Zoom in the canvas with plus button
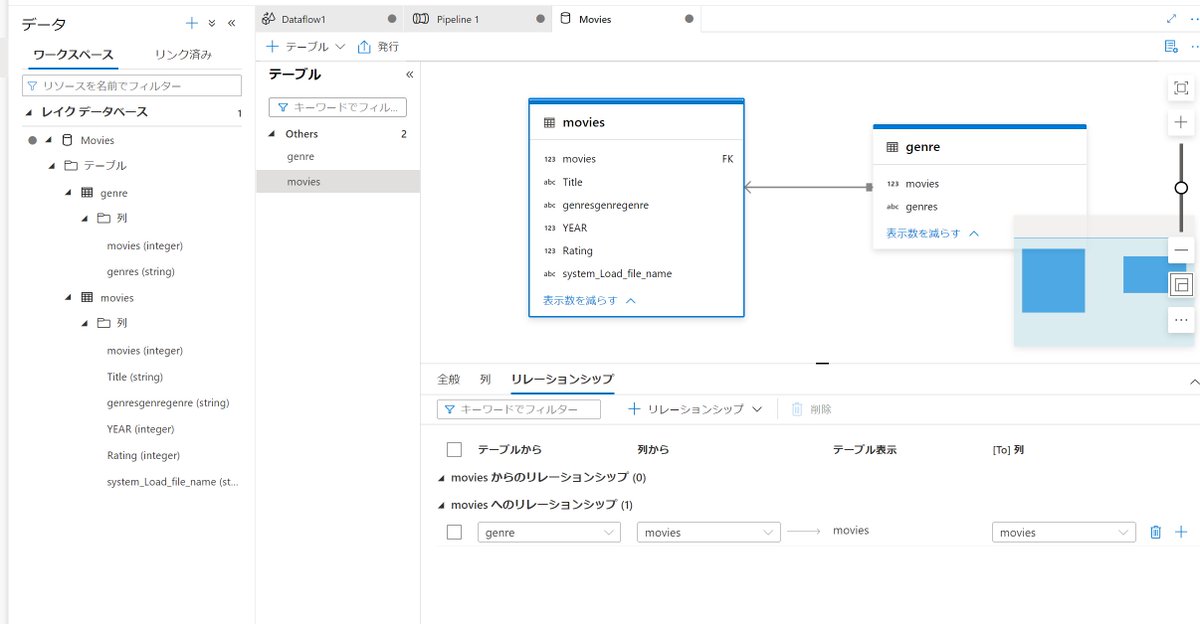This screenshot has height=624, width=1200. 1181,122
